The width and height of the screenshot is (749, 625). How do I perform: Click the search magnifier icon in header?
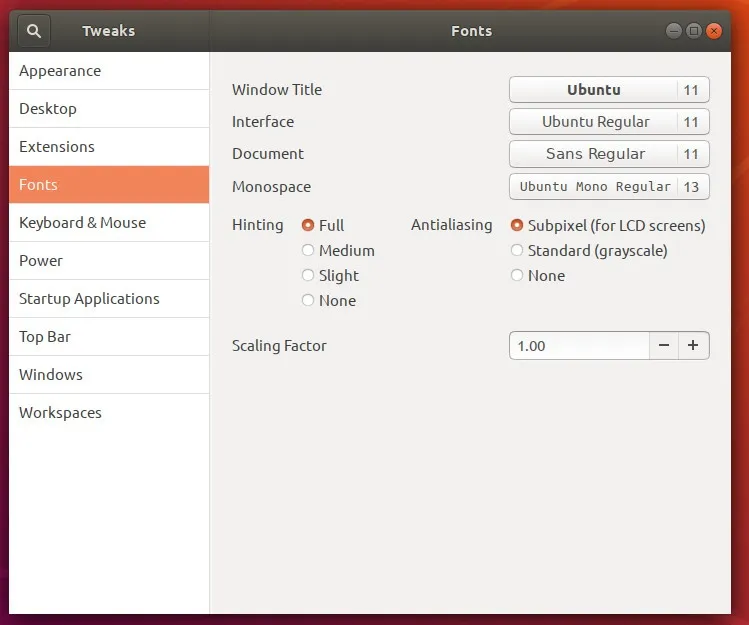point(33,31)
